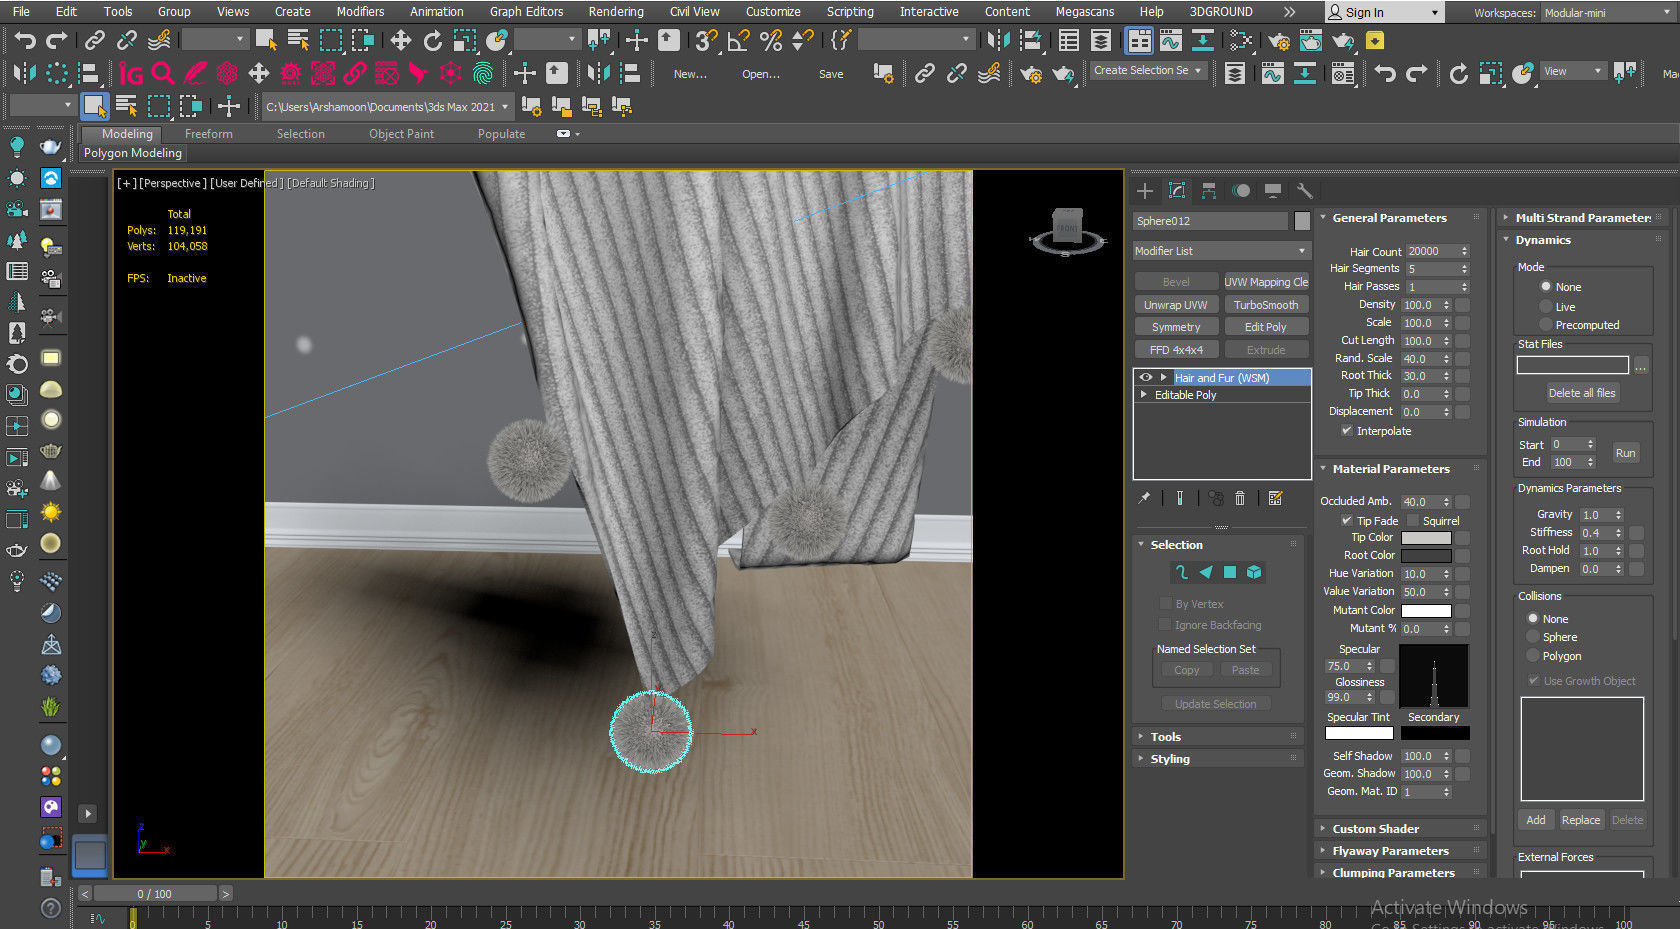The image size is (1680, 929).
Task: Toggle the Angle Snap icon
Action: [x=739, y=40]
